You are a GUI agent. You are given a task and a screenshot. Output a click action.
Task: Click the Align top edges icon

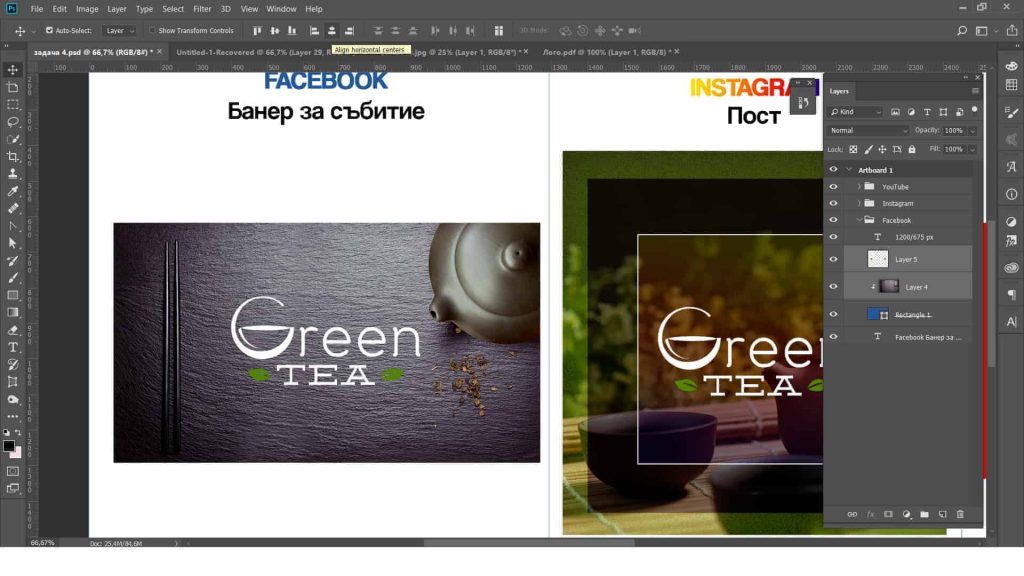[257, 31]
